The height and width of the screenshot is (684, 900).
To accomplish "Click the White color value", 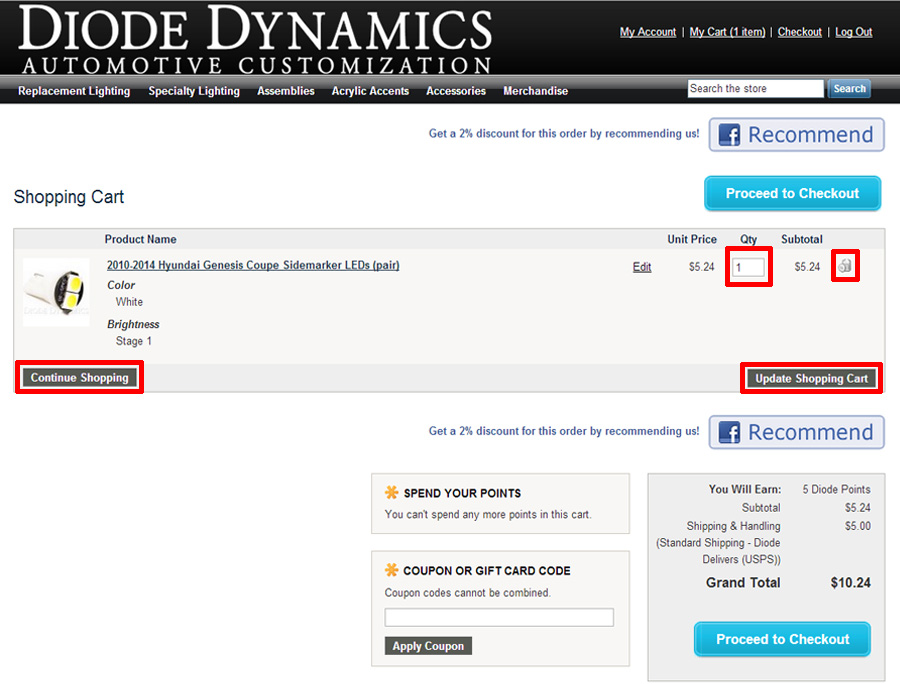I will click(x=129, y=302).
